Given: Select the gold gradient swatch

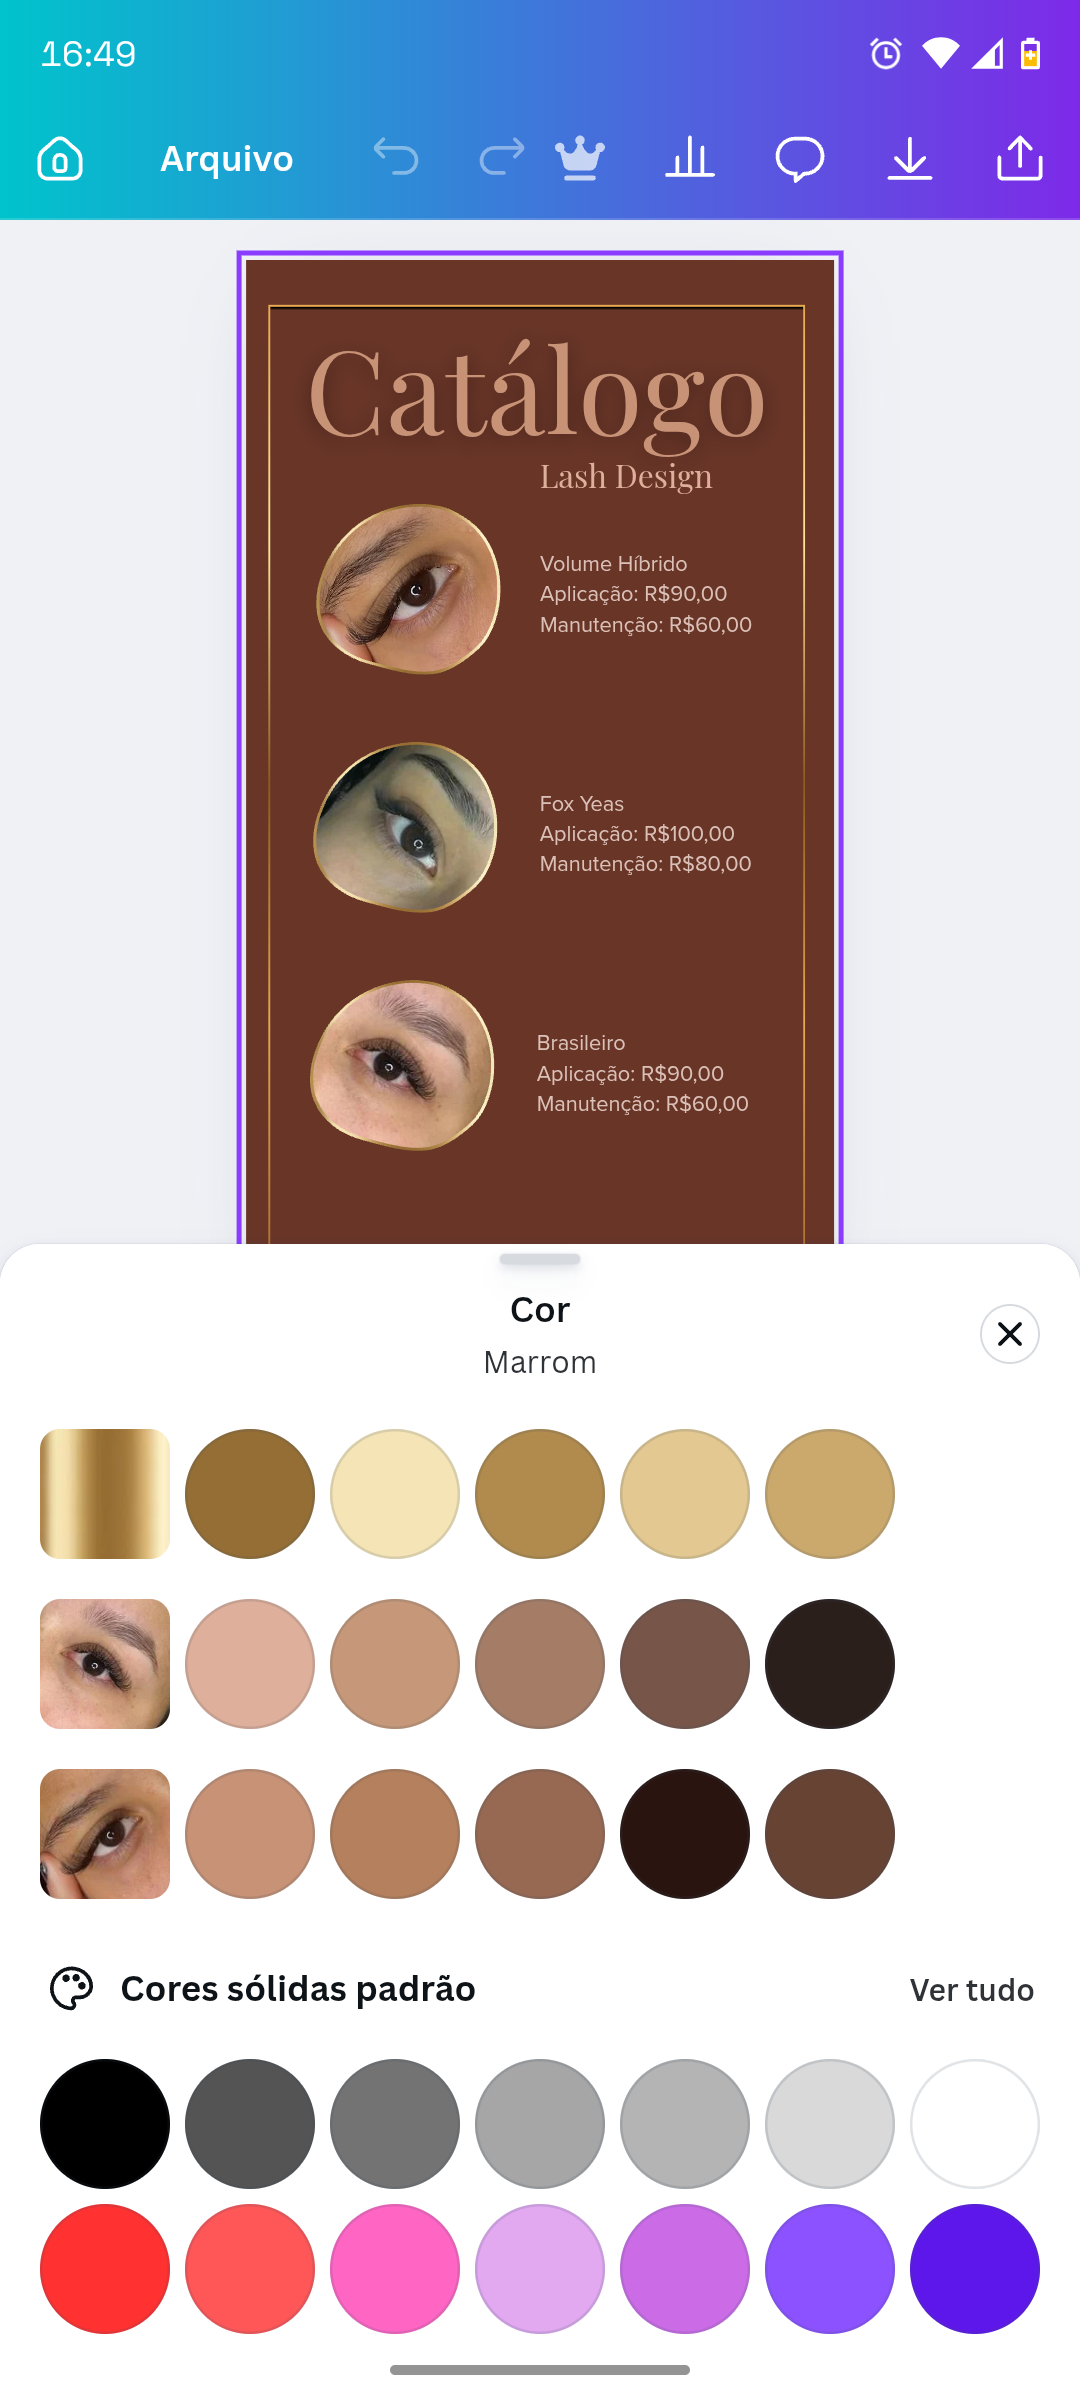Looking at the screenshot, I should point(105,1494).
